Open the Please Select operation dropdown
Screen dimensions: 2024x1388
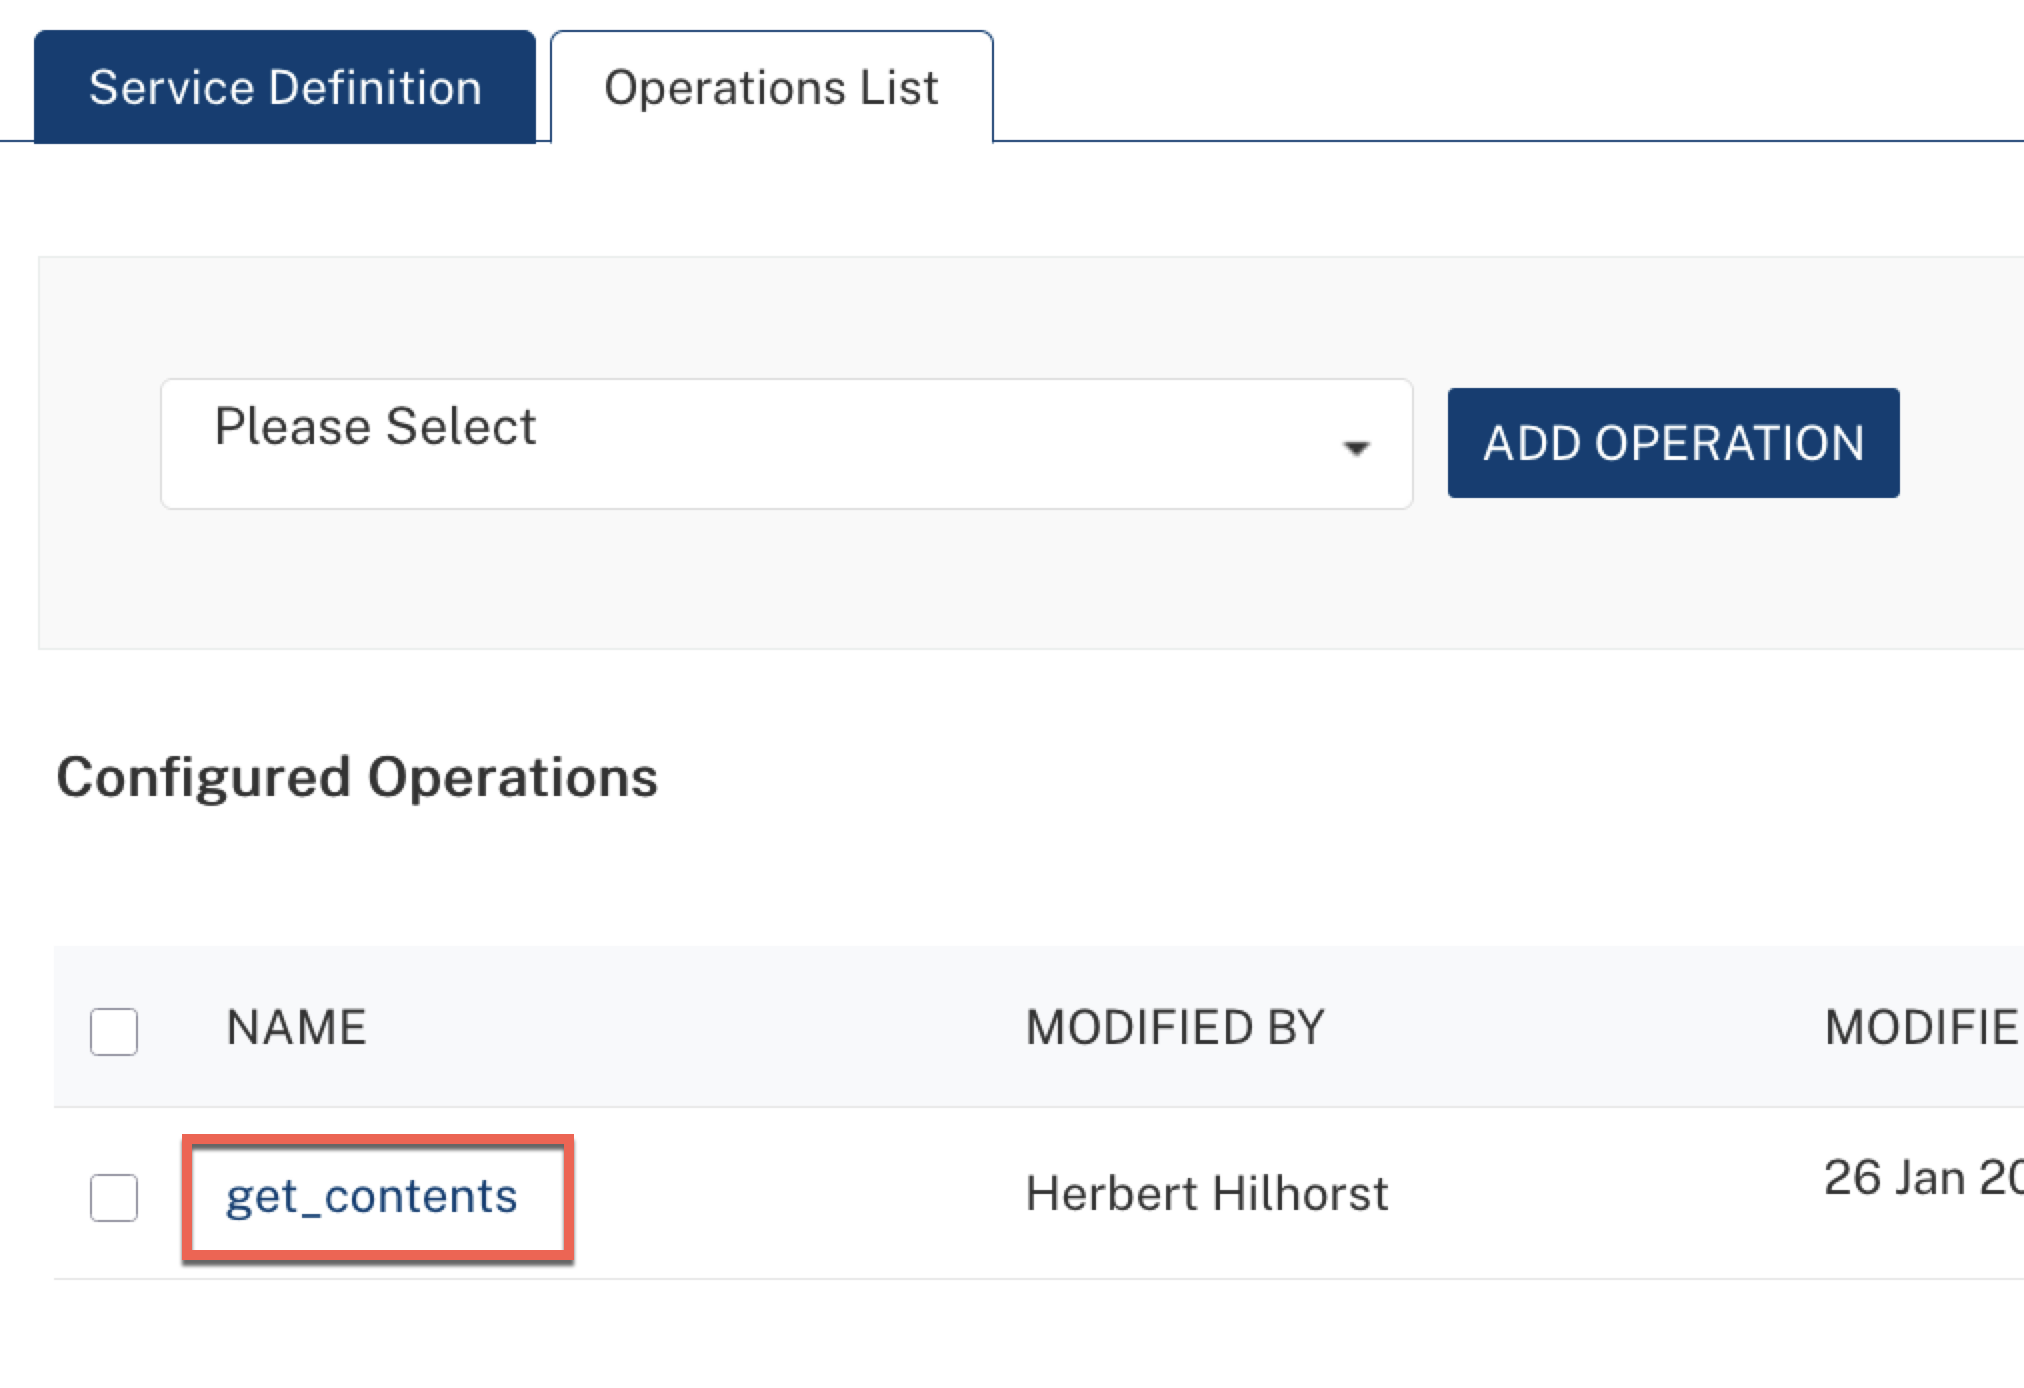point(786,443)
